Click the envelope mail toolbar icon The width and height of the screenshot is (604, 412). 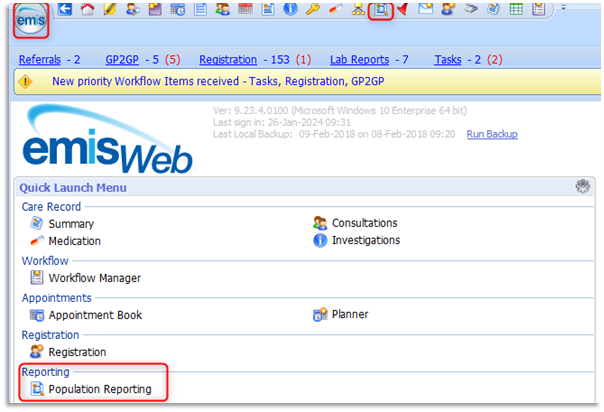[426, 9]
